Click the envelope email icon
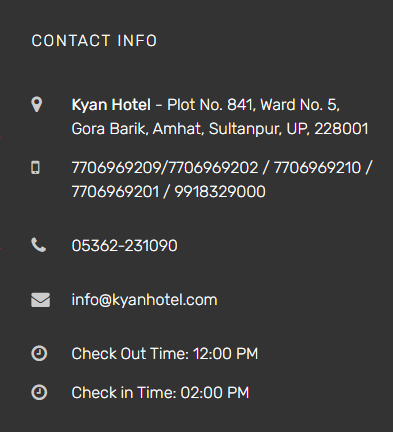This screenshot has width=393, height=432. click(x=41, y=300)
